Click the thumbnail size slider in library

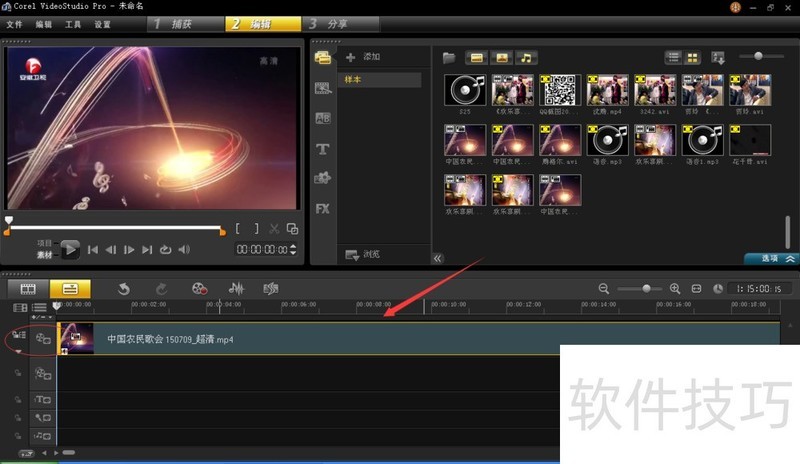click(762, 56)
